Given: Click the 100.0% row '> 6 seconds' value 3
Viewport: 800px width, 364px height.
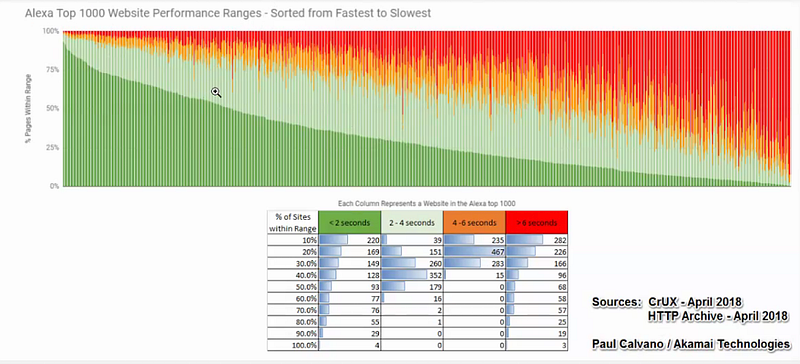Looking at the screenshot, I should tap(537, 345).
